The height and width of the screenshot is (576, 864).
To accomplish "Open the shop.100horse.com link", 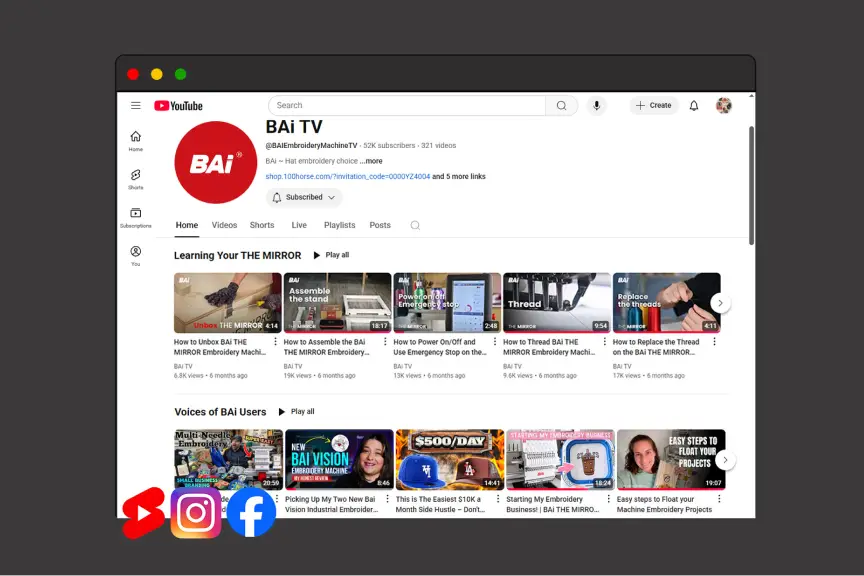I will [x=347, y=177].
